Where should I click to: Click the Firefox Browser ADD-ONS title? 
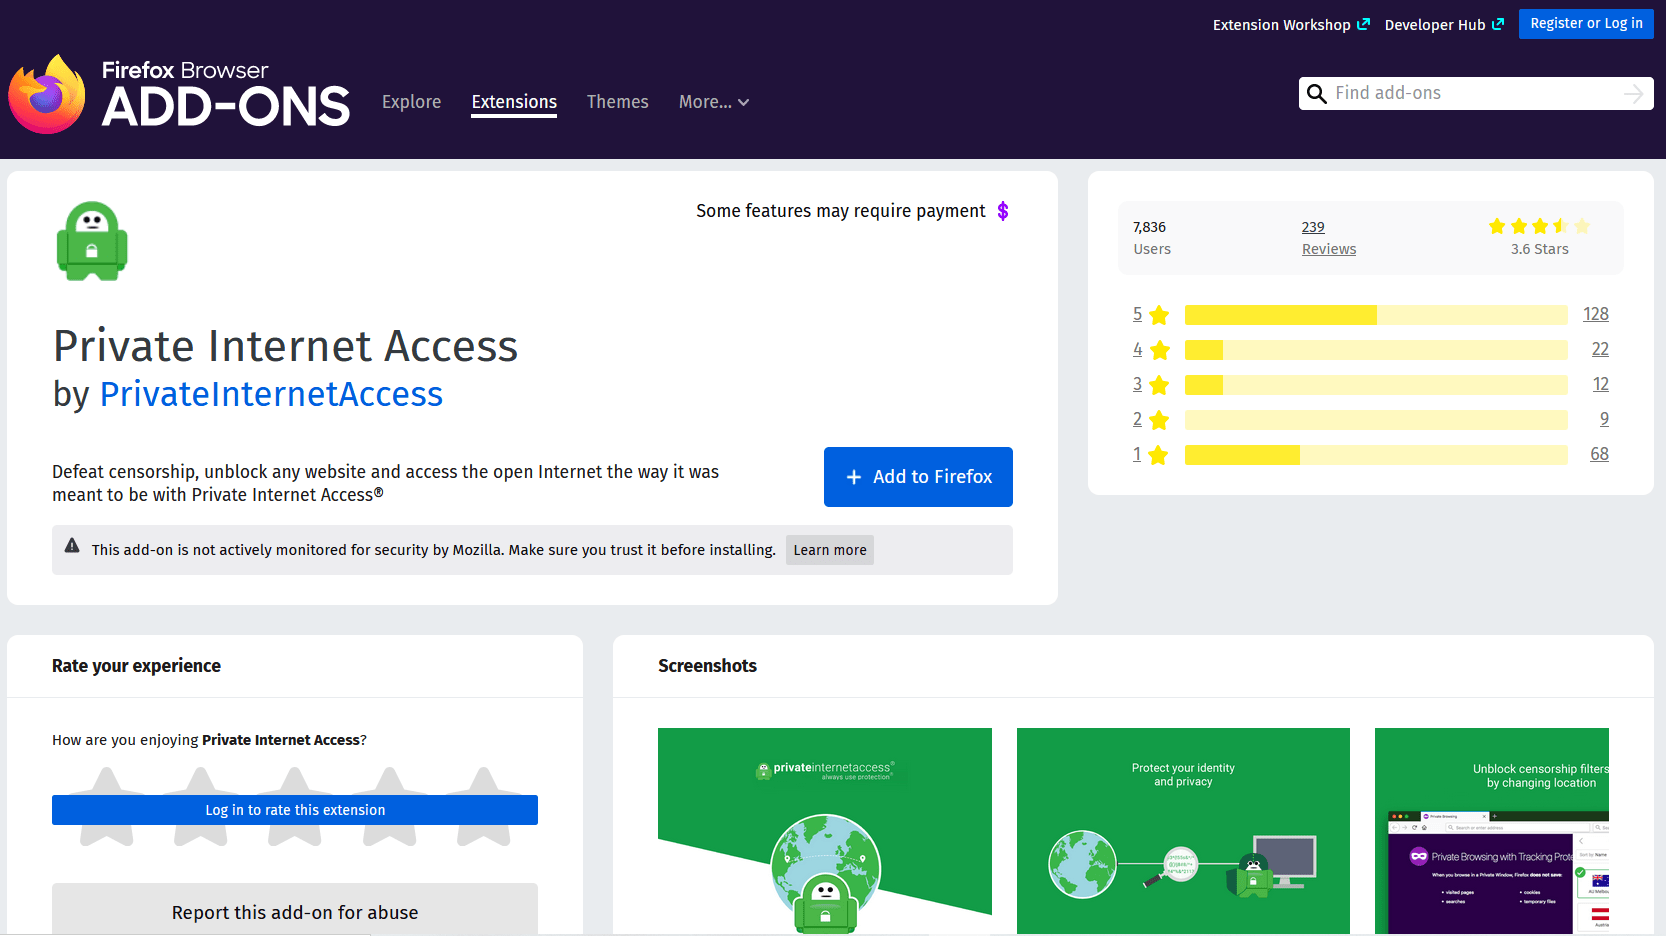[226, 94]
